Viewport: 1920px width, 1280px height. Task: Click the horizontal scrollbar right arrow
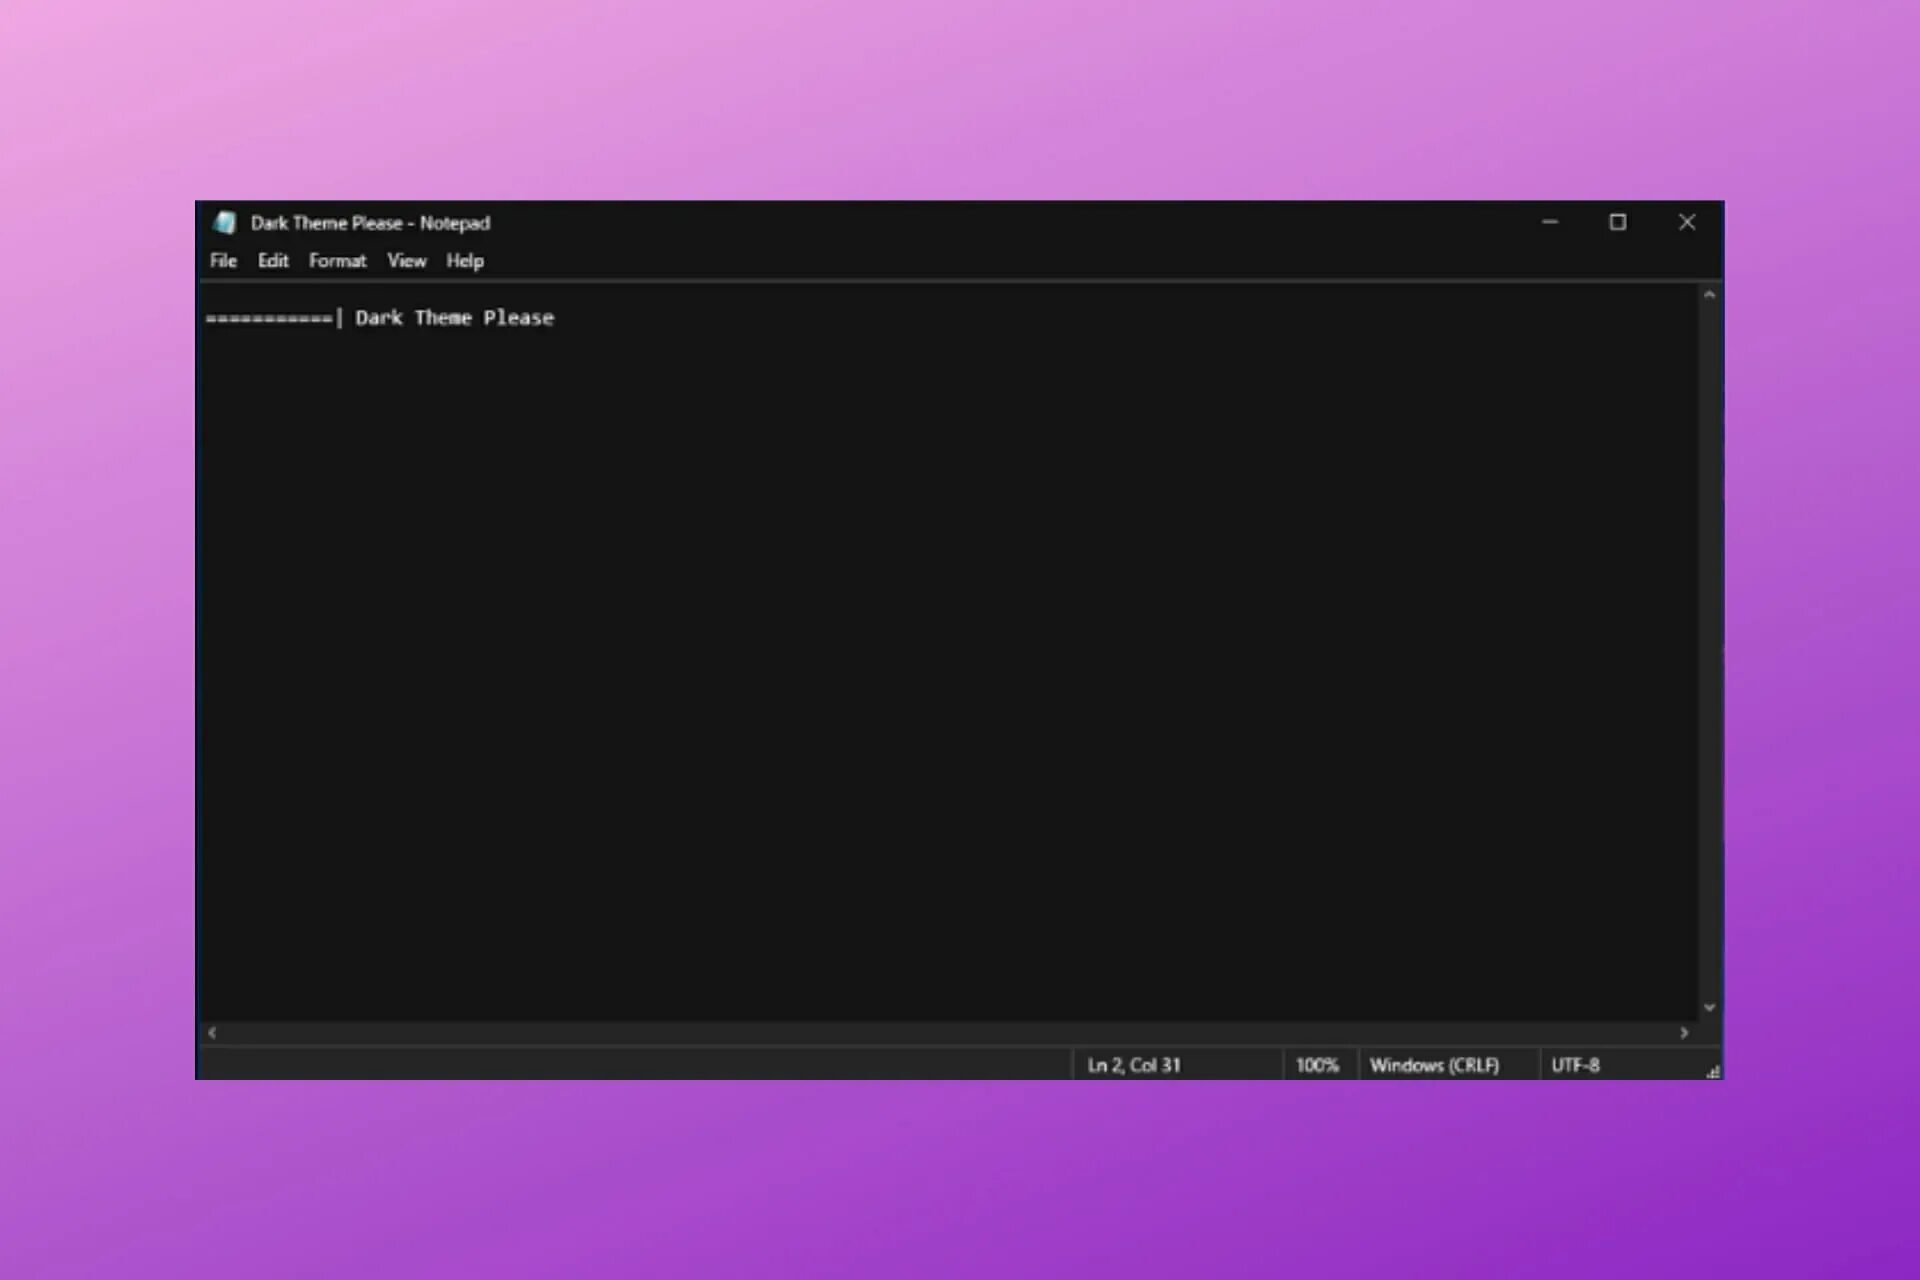coord(1684,1032)
